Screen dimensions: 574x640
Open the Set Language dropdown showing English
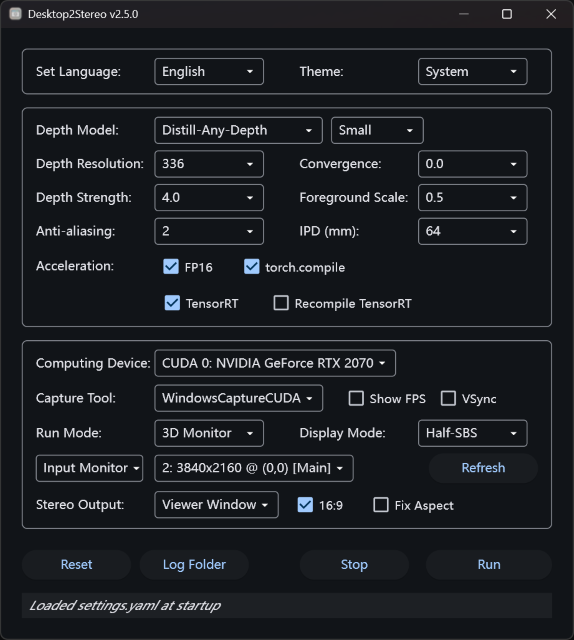[209, 72]
